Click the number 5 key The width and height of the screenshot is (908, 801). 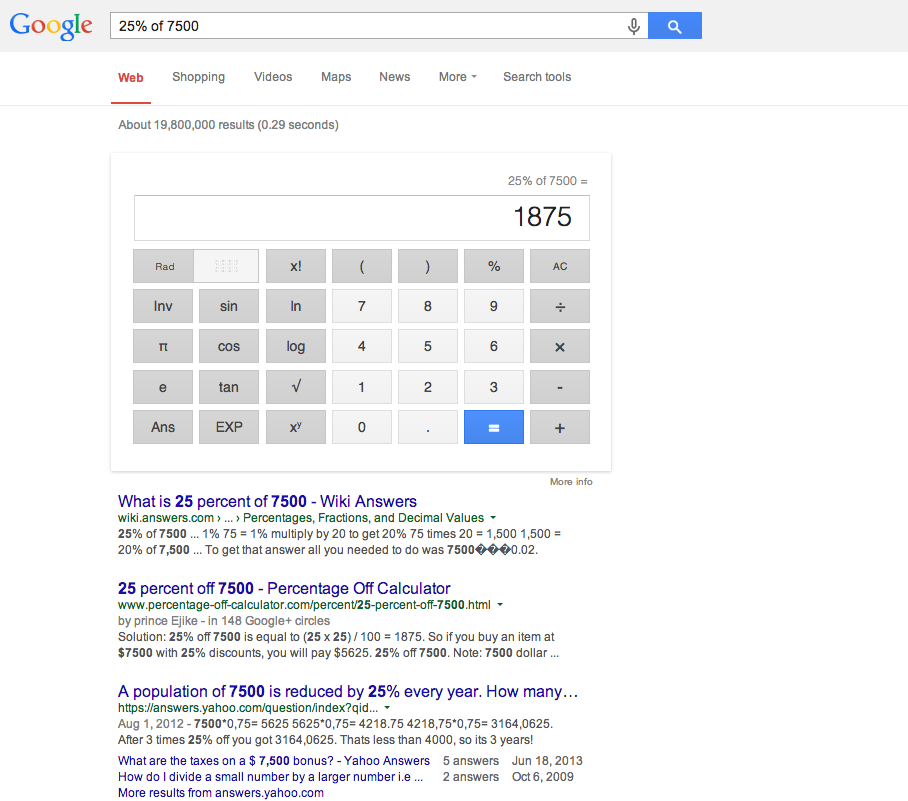coord(428,346)
